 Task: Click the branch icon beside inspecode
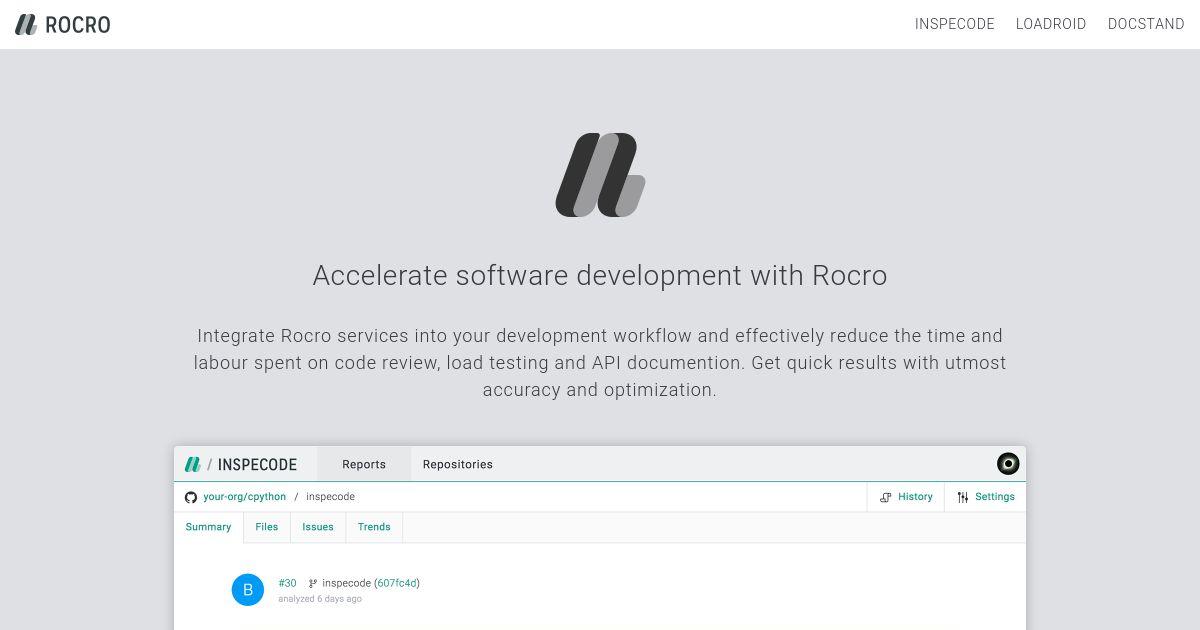[313, 583]
